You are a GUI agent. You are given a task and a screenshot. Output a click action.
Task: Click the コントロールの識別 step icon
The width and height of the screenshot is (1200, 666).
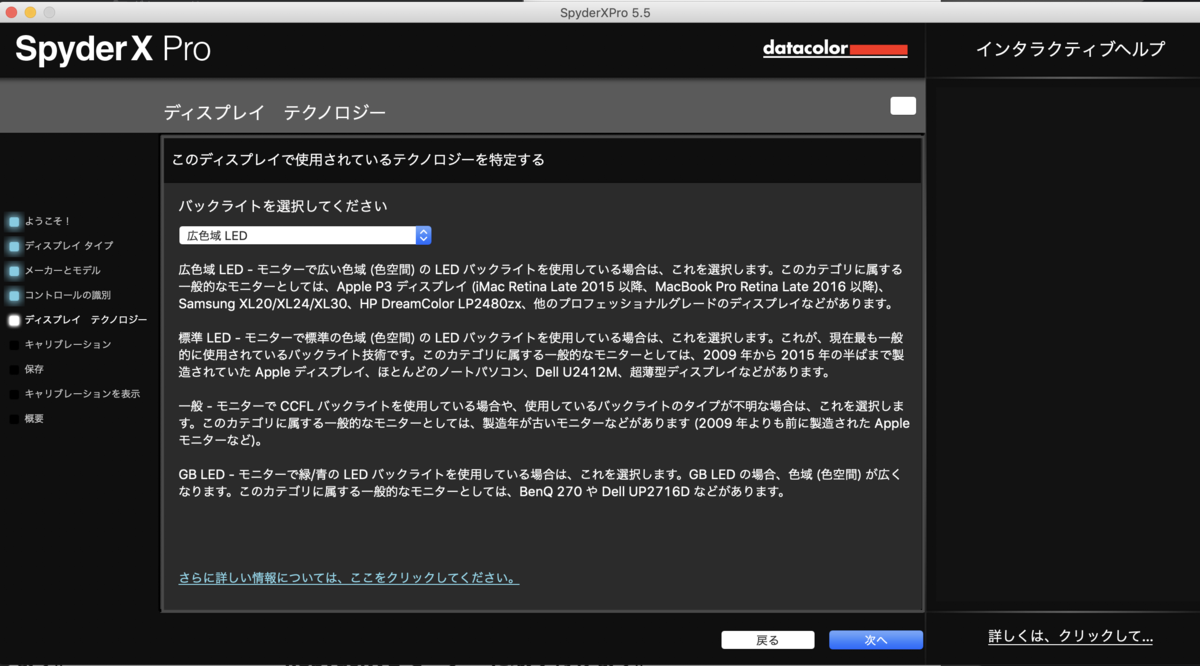[x=13, y=293]
